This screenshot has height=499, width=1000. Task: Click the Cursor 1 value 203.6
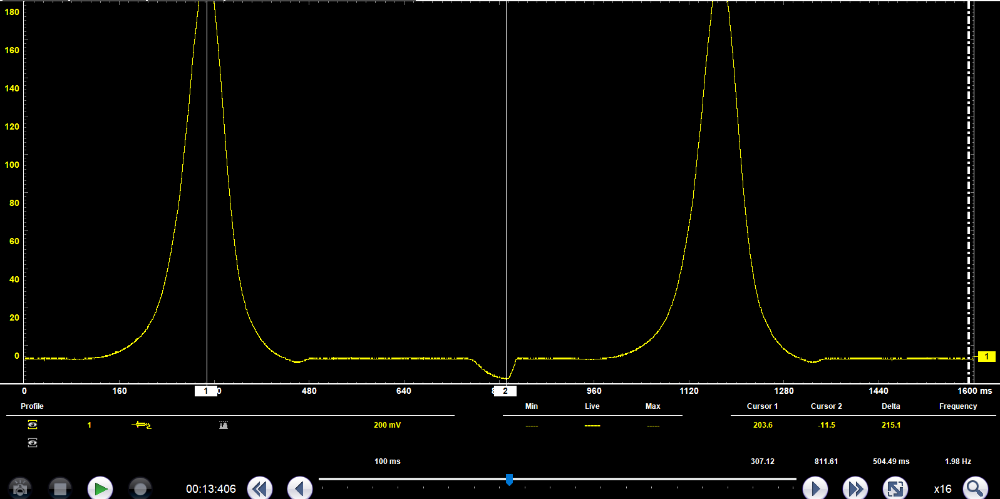763,425
